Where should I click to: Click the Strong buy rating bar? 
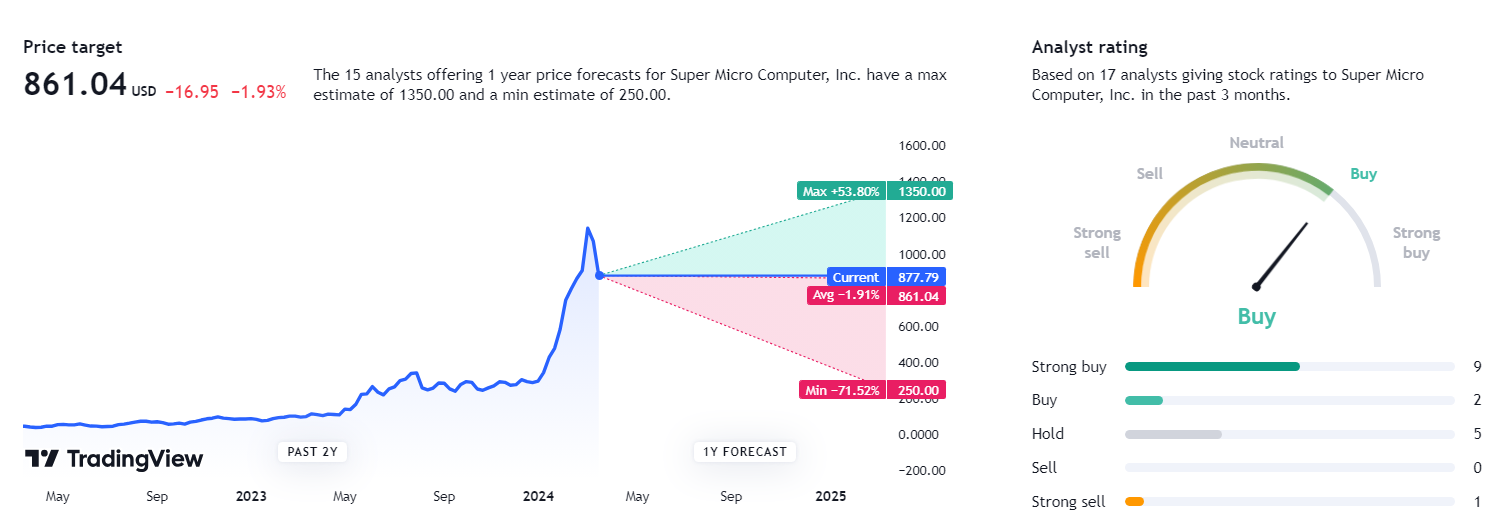[1289, 367]
